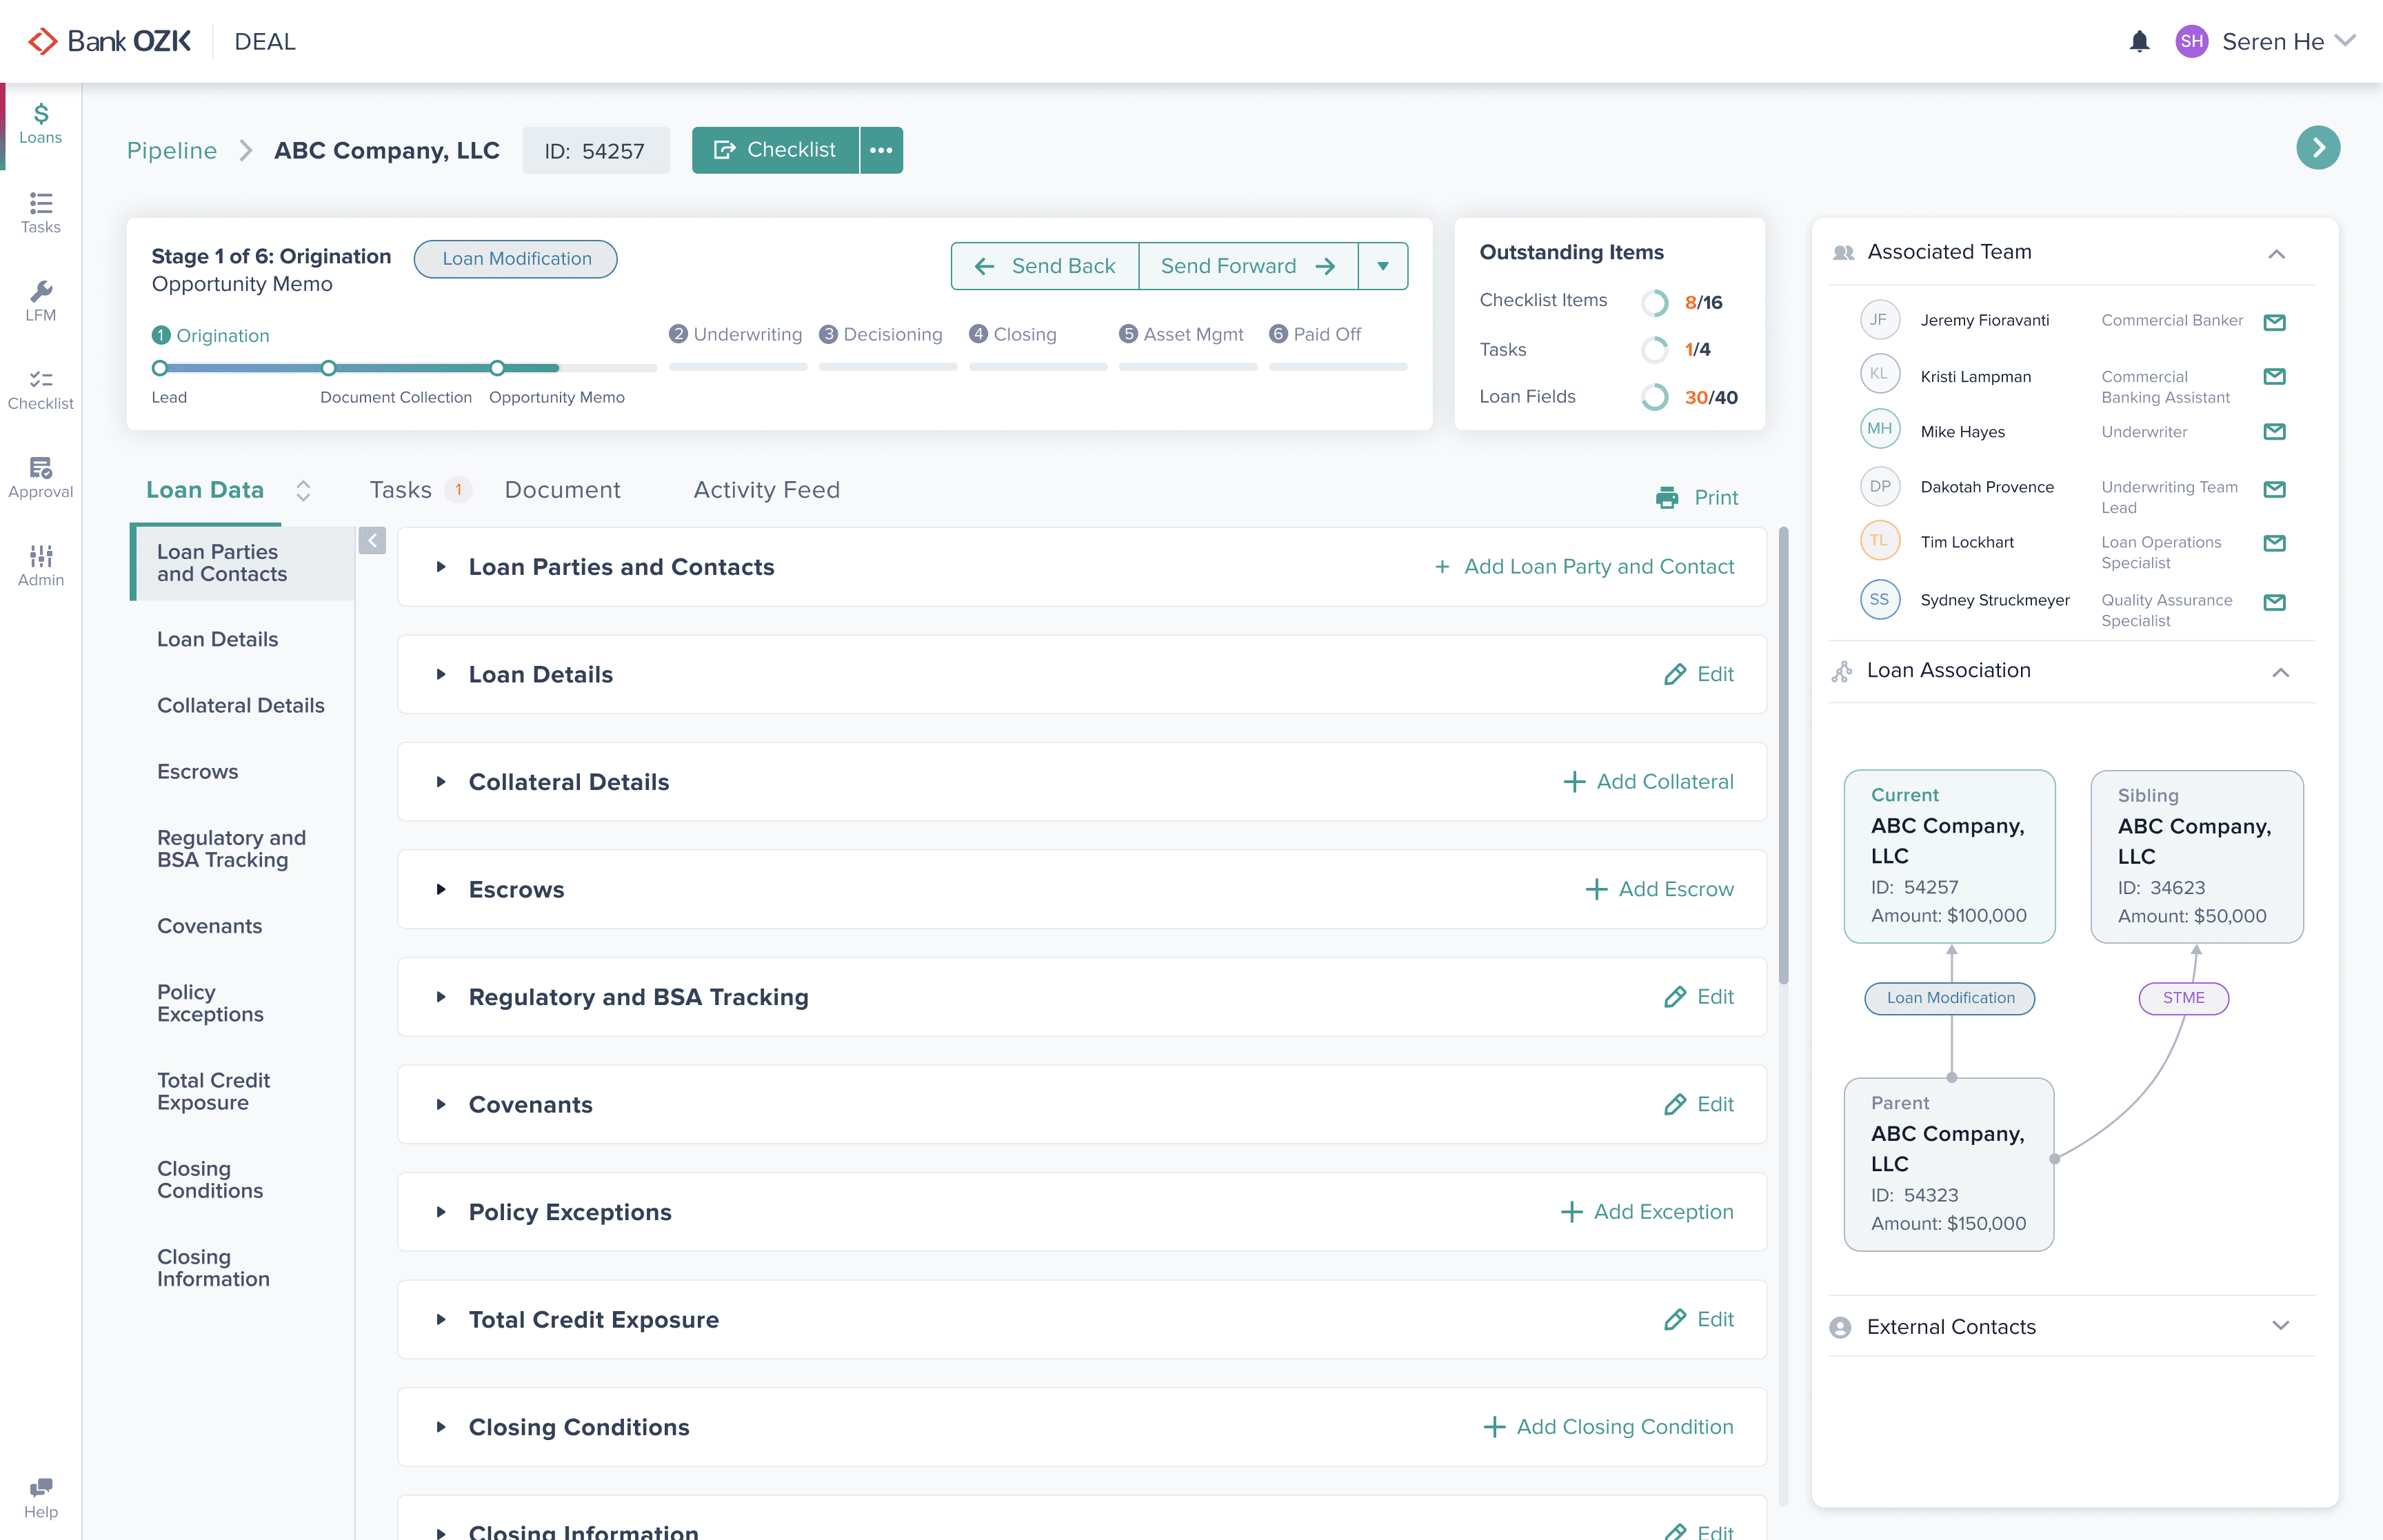Viewport: 2383px width, 1540px height.
Task: Open the notifications bell icon
Action: [2139, 41]
